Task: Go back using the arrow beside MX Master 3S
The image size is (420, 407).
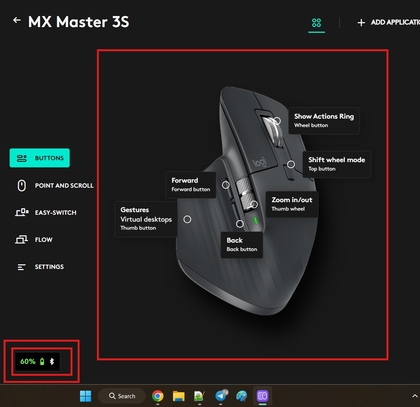Action: click(17, 21)
